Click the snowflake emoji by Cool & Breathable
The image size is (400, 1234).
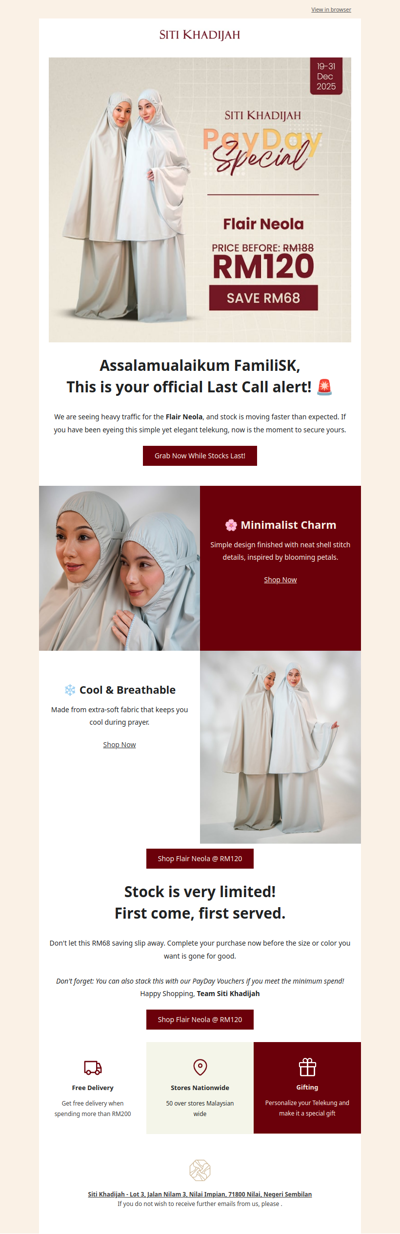click(70, 690)
